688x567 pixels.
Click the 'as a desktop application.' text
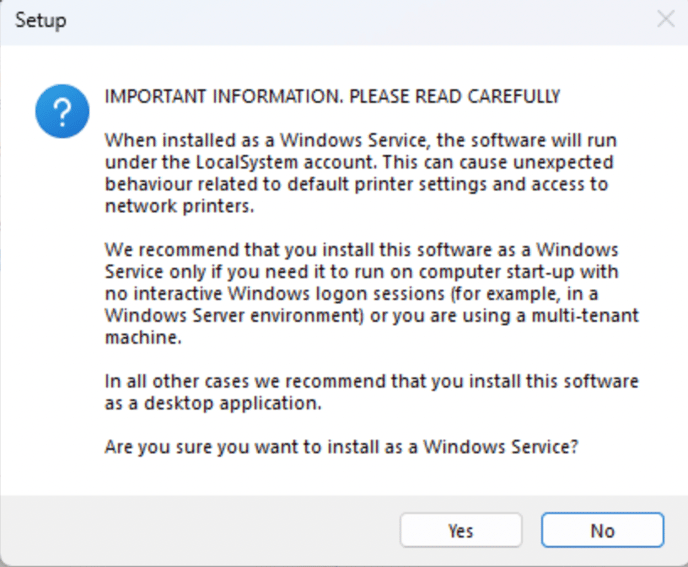[213, 403]
